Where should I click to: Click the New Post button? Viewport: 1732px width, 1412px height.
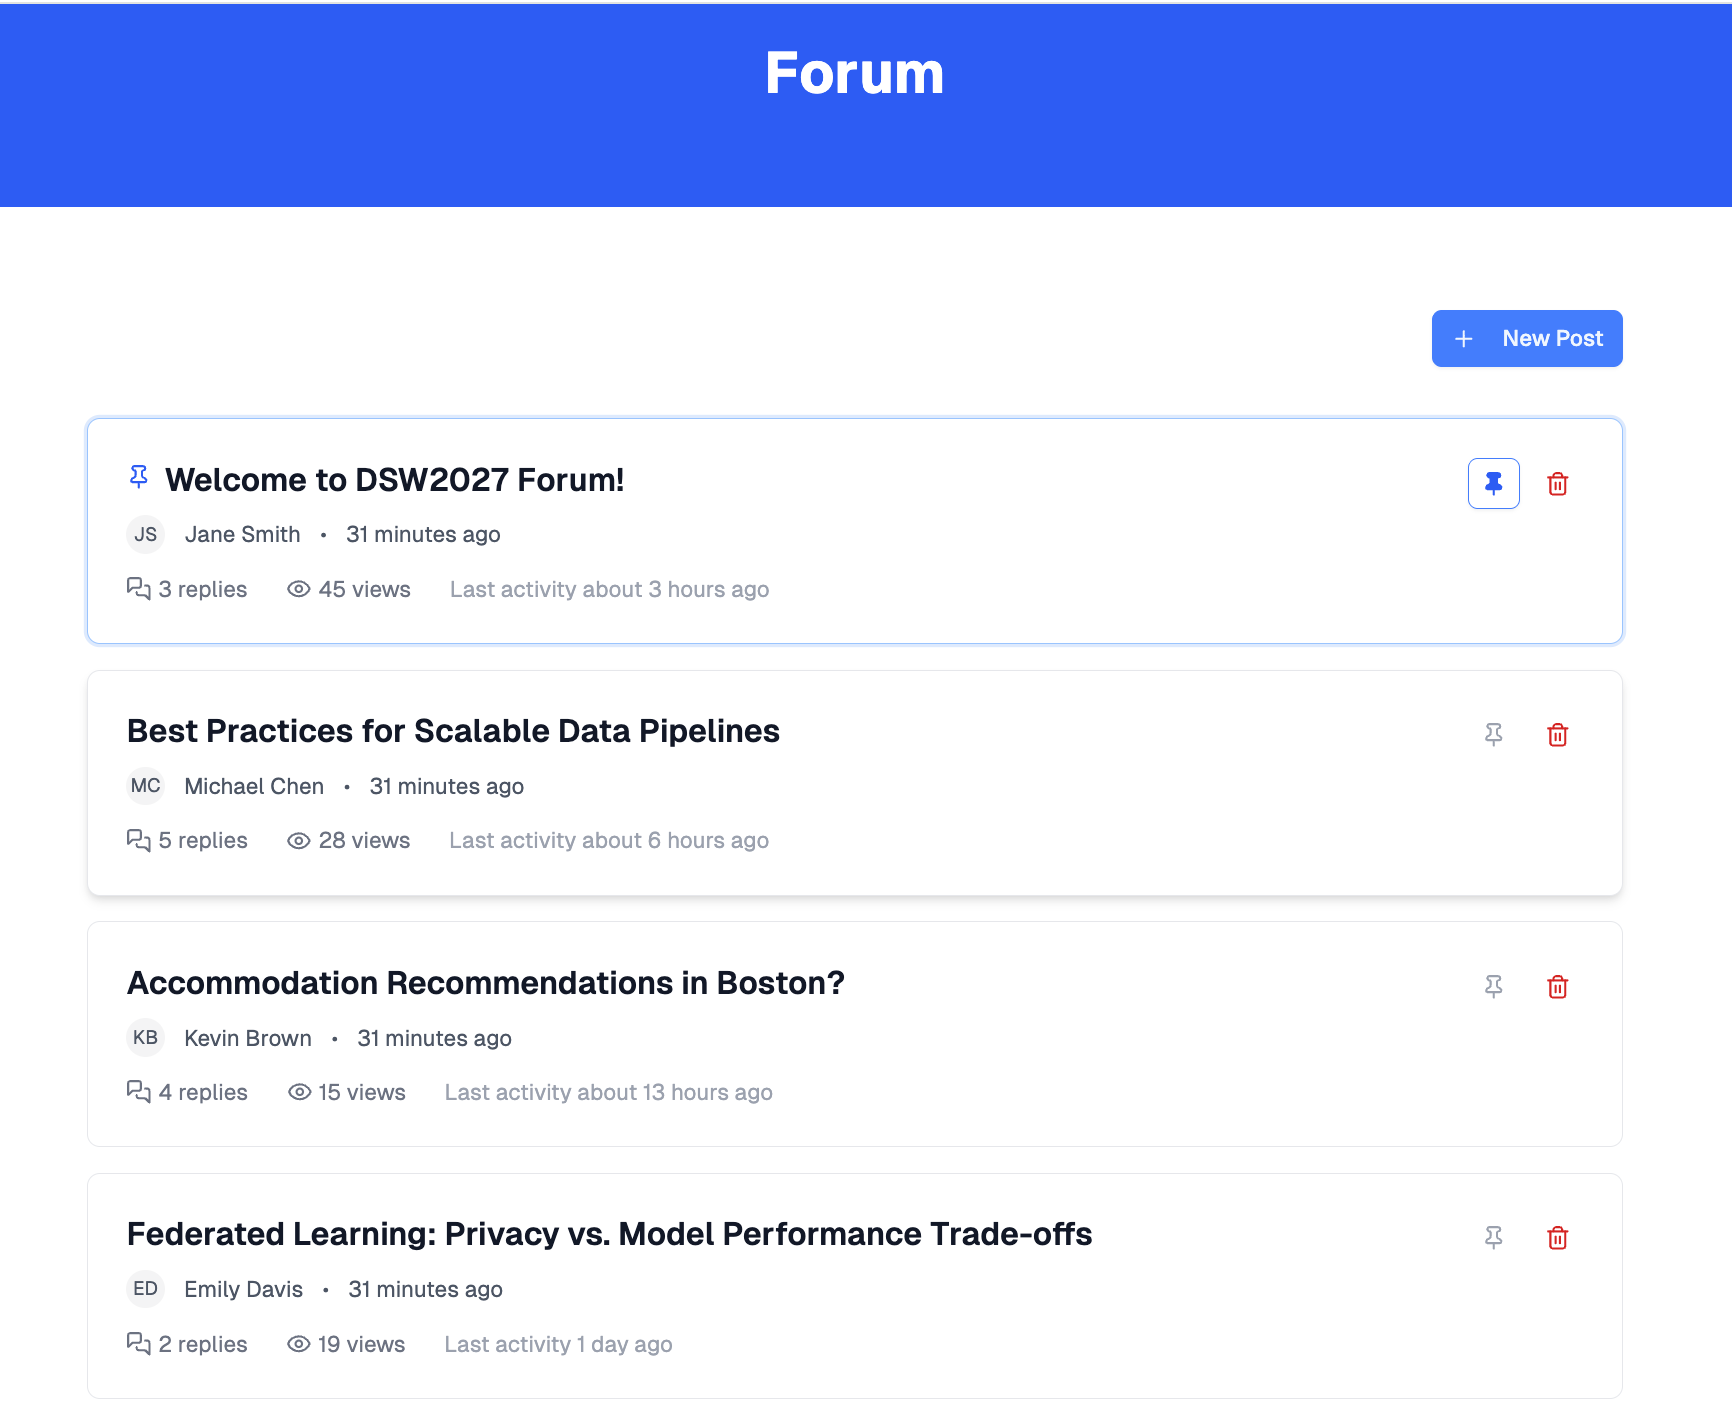coord(1526,339)
